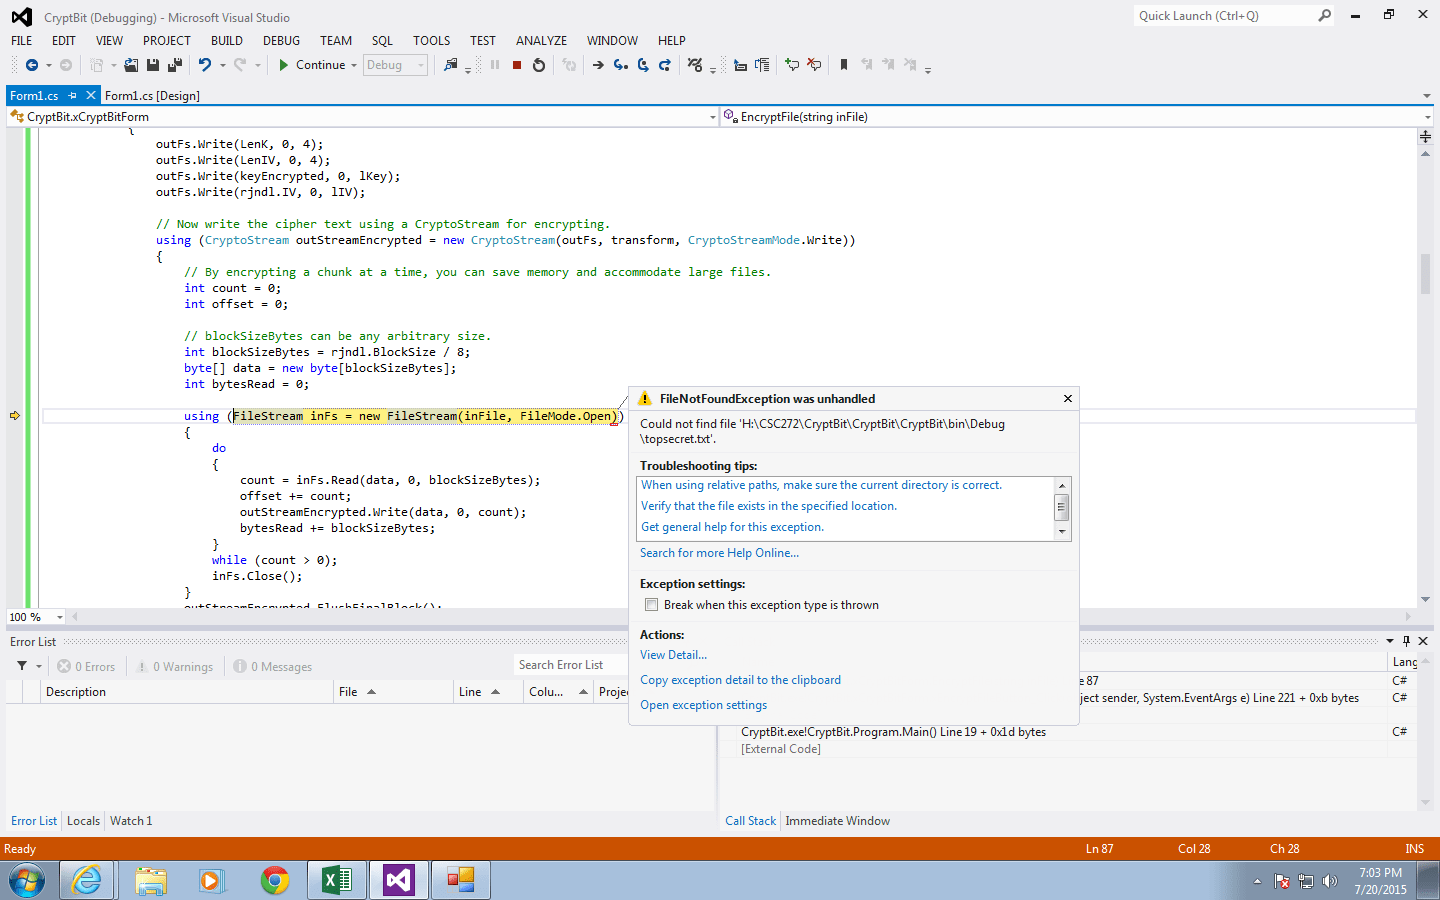Toggle Break when this exception type is thrown
This screenshot has width=1440, height=900.
point(651,604)
